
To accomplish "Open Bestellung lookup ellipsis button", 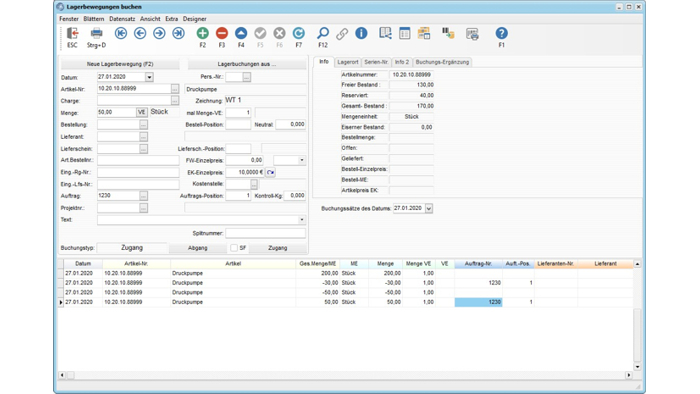I will [143, 124].
